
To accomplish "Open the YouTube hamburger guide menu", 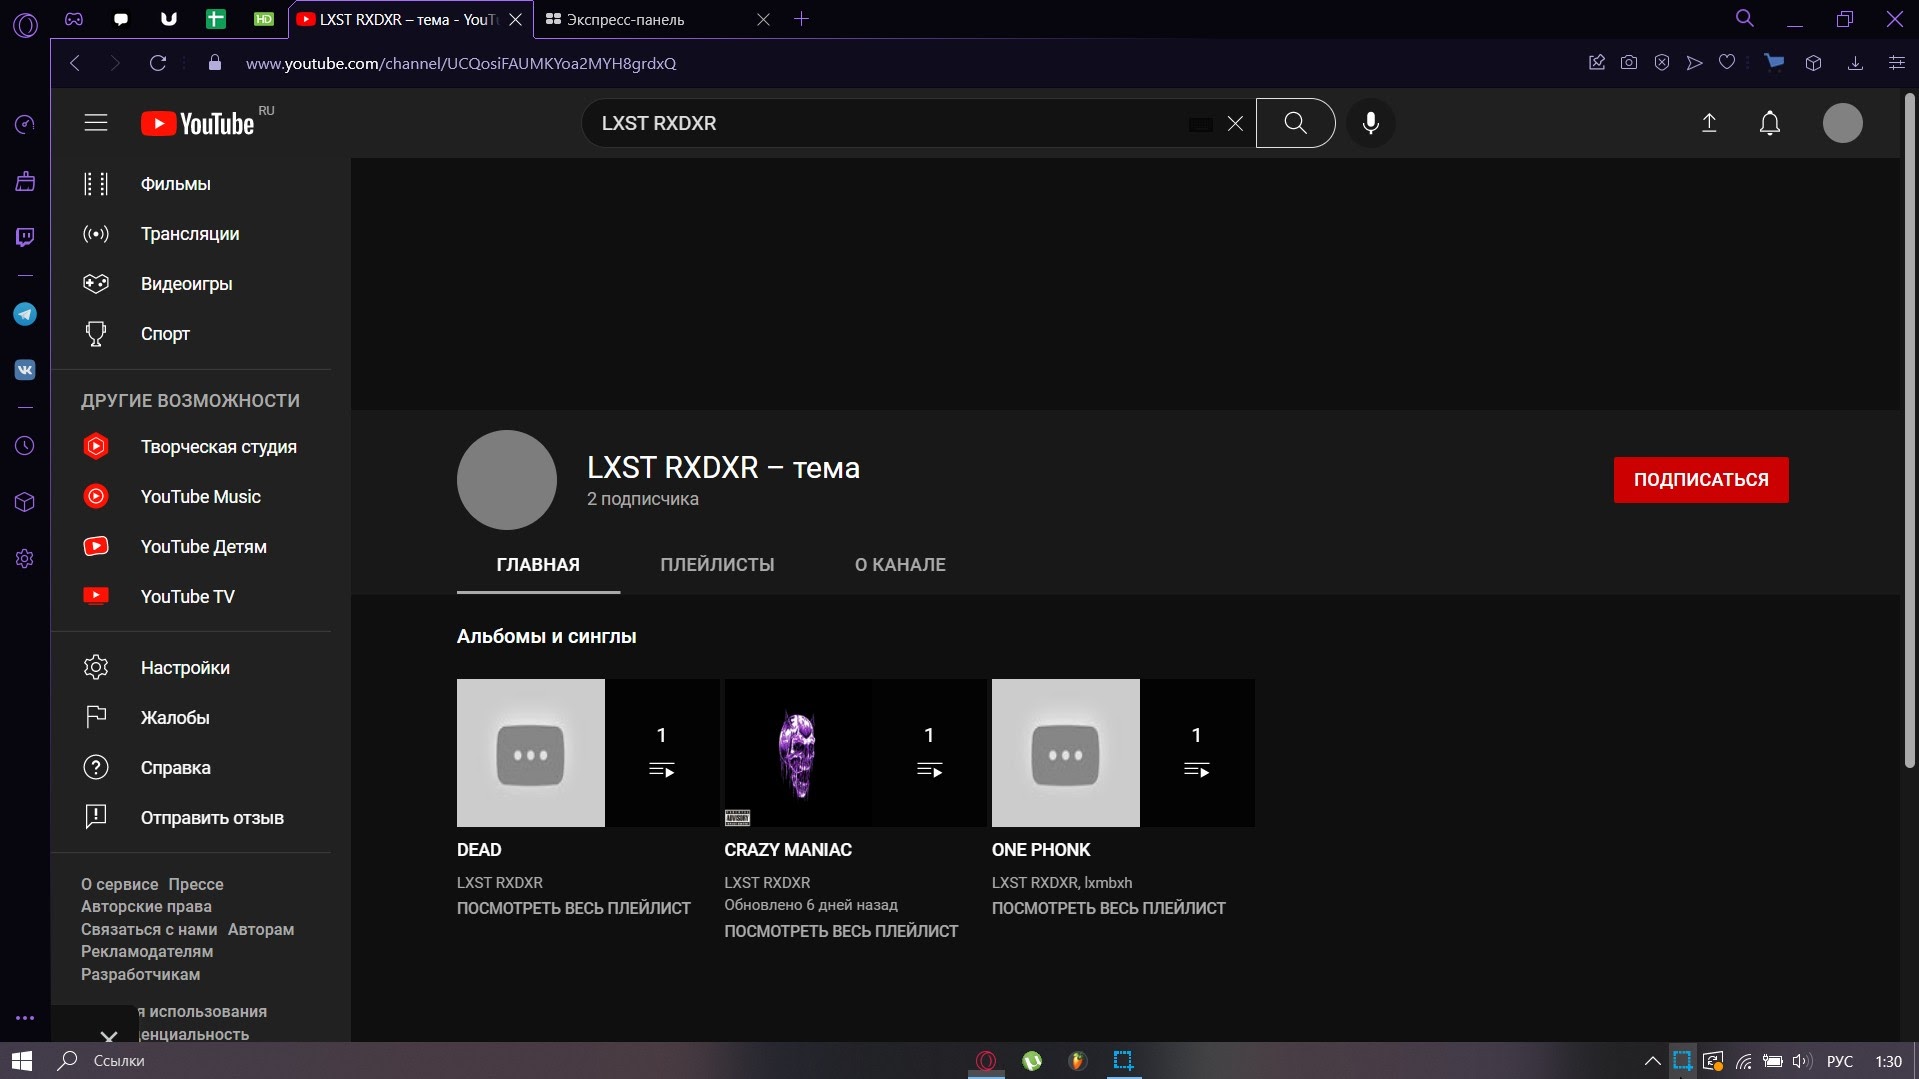I will point(96,123).
